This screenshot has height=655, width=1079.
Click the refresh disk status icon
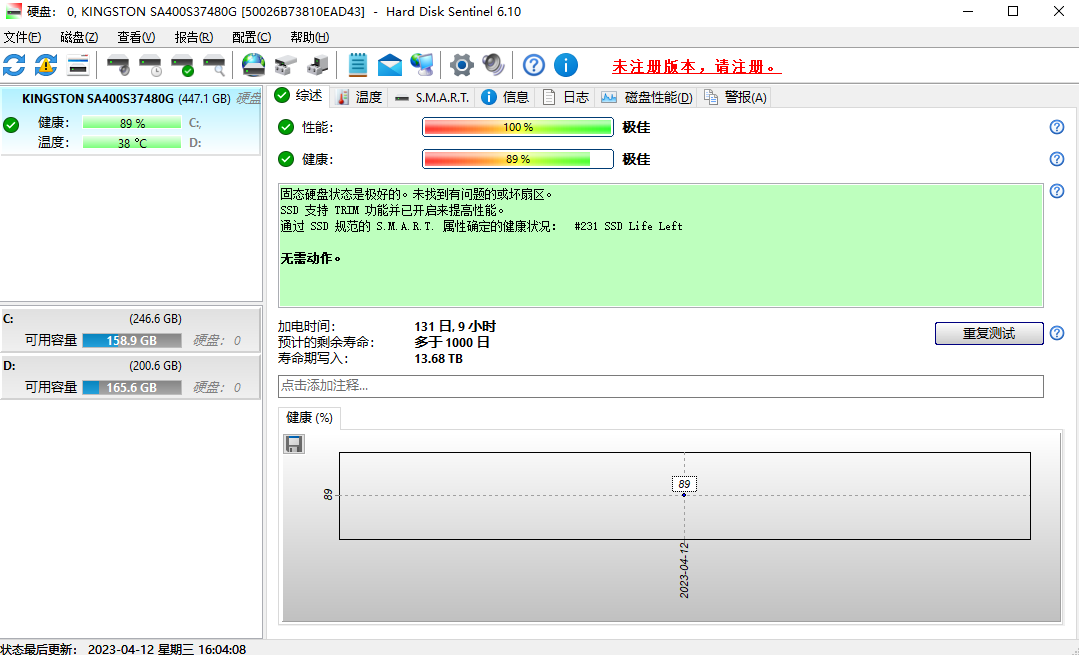click(x=13, y=64)
